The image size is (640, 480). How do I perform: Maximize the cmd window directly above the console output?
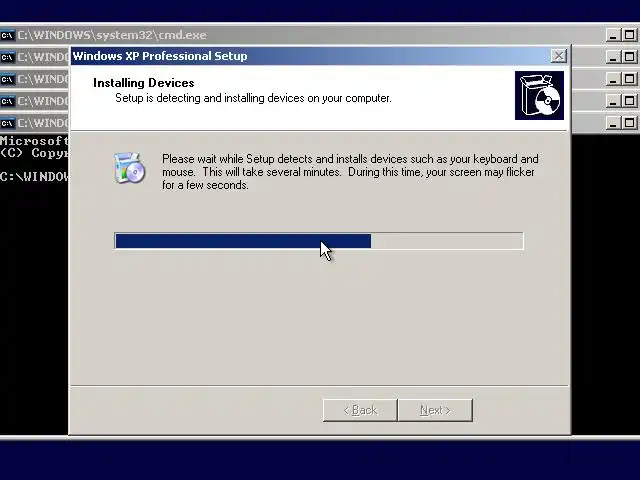pos(630,123)
